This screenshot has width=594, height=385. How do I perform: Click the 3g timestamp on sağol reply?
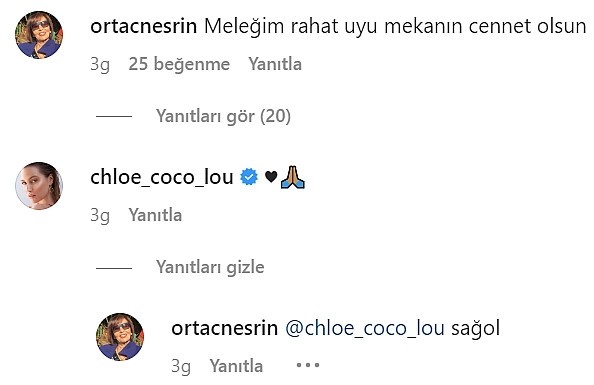[181, 367]
